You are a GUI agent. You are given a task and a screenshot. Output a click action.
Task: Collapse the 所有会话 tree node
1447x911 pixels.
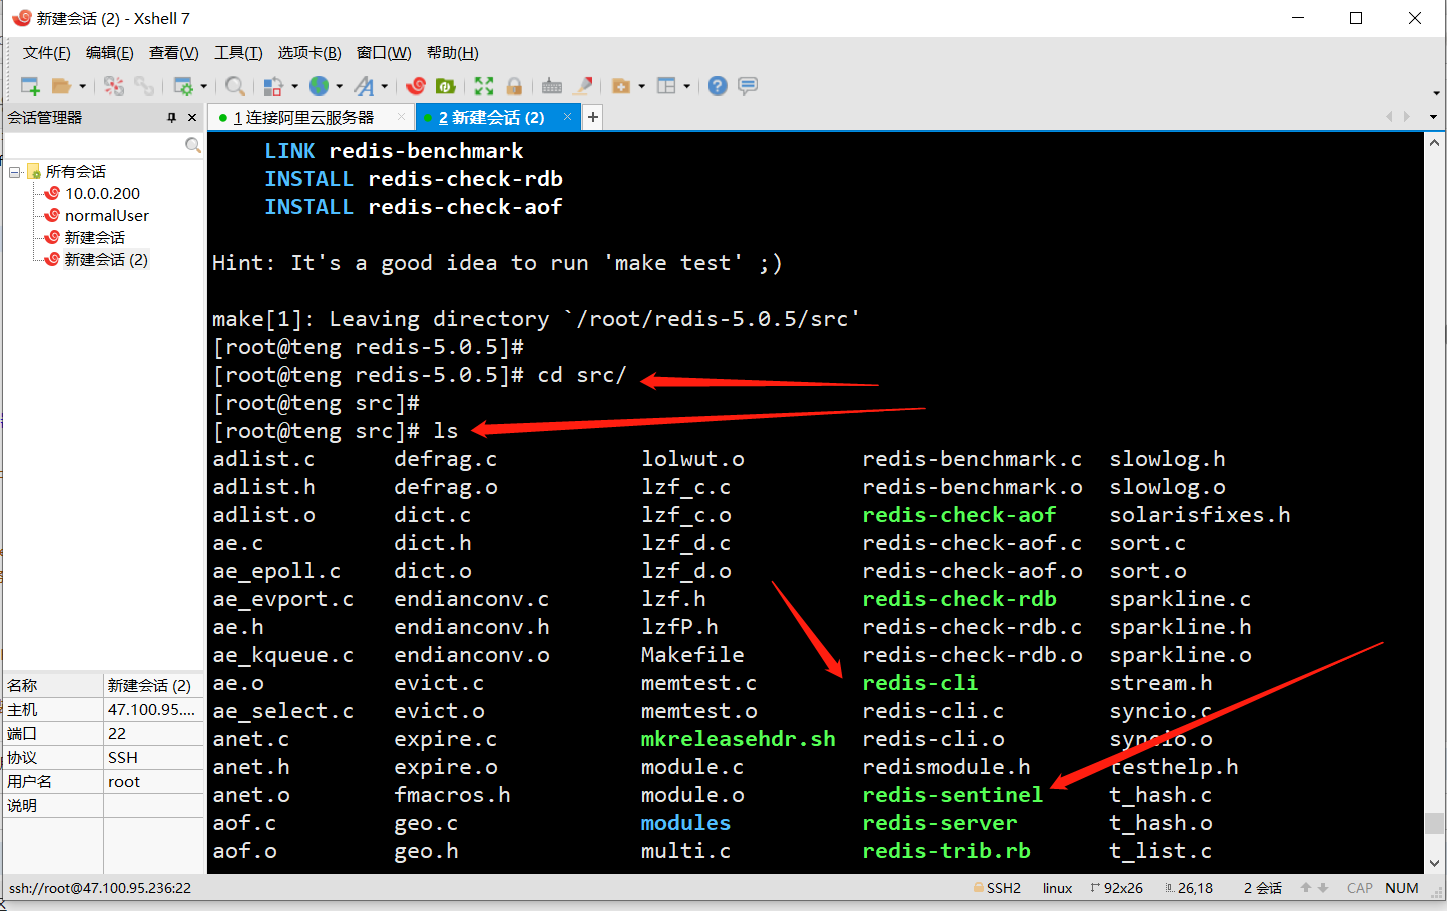14,172
